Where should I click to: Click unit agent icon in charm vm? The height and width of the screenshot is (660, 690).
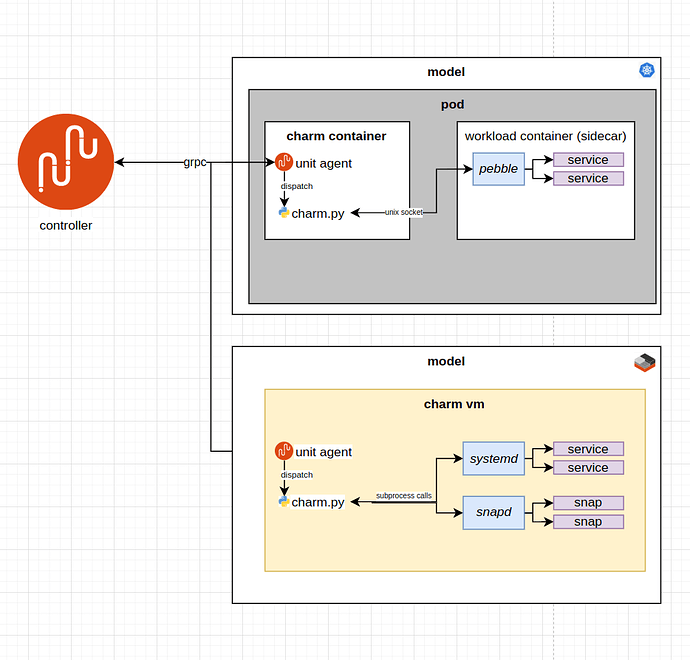pyautogui.click(x=284, y=452)
